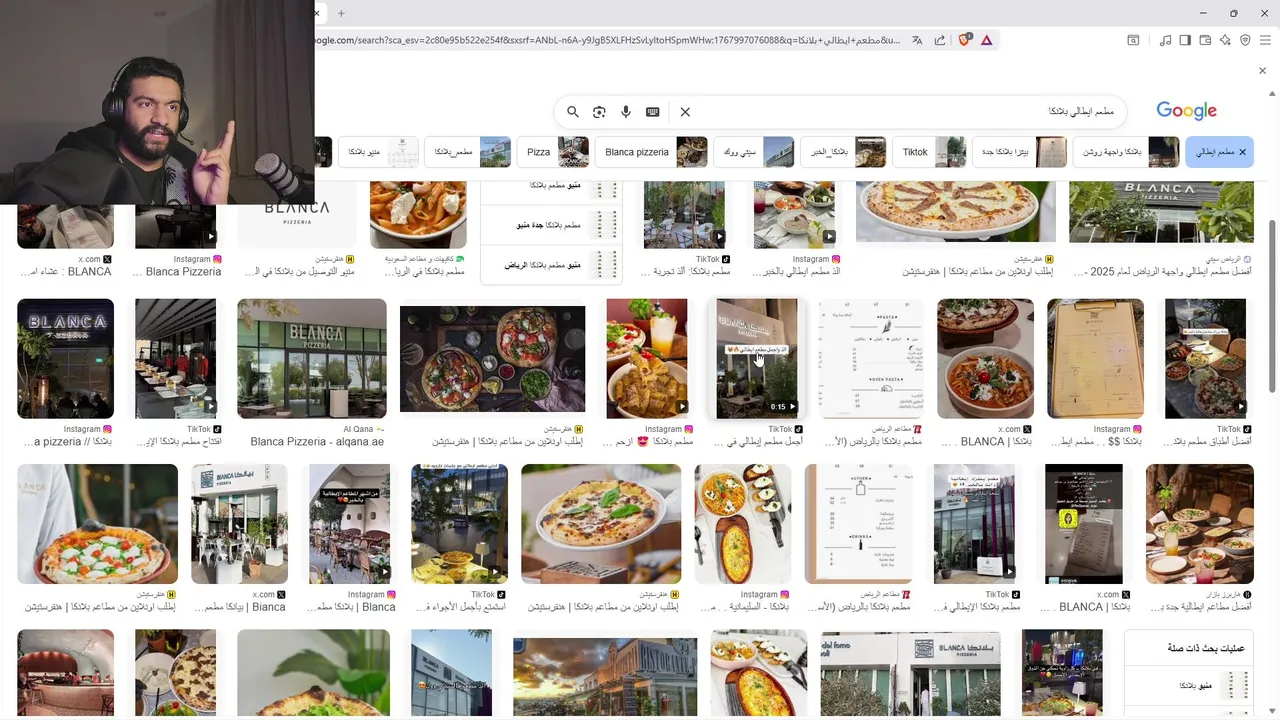Clear the search query with X icon
This screenshot has height=720, width=1280.
tap(685, 112)
